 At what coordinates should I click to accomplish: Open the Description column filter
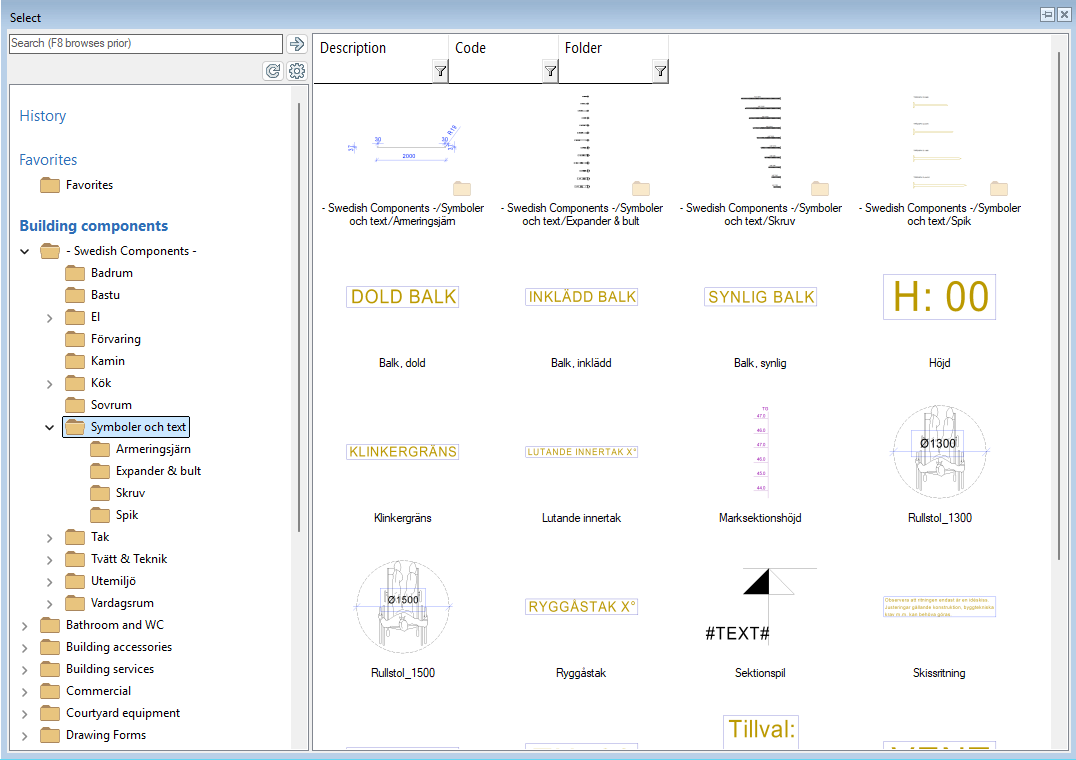[440, 71]
